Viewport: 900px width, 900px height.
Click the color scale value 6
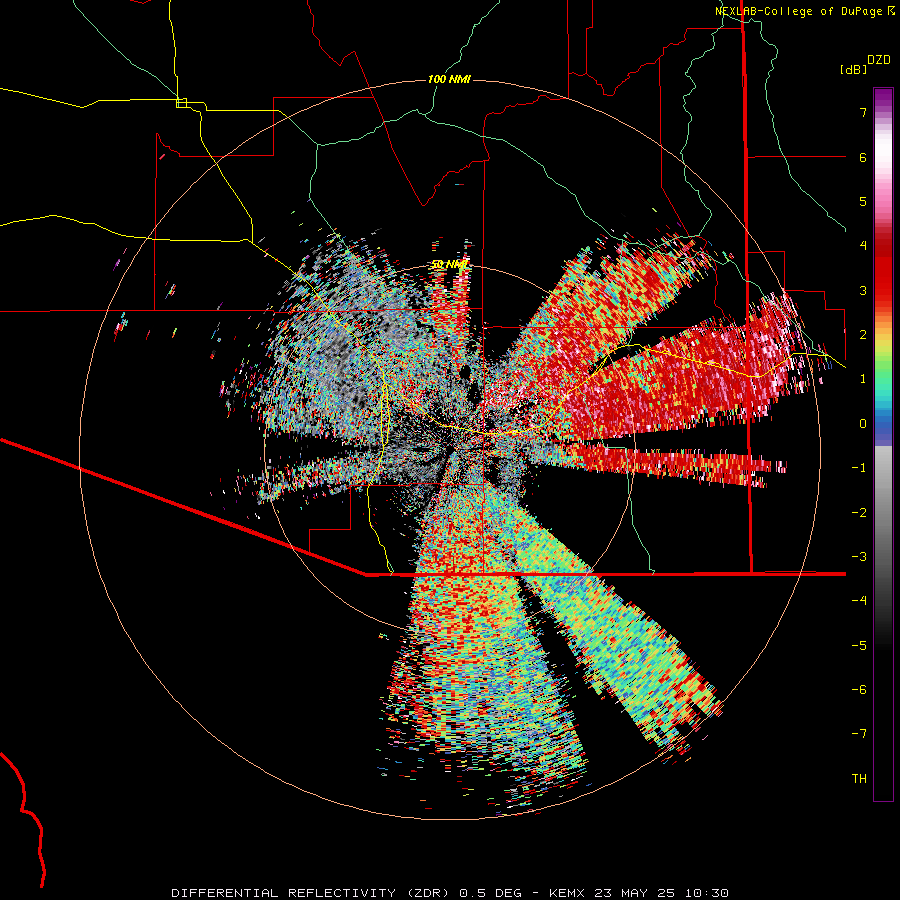point(863,157)
